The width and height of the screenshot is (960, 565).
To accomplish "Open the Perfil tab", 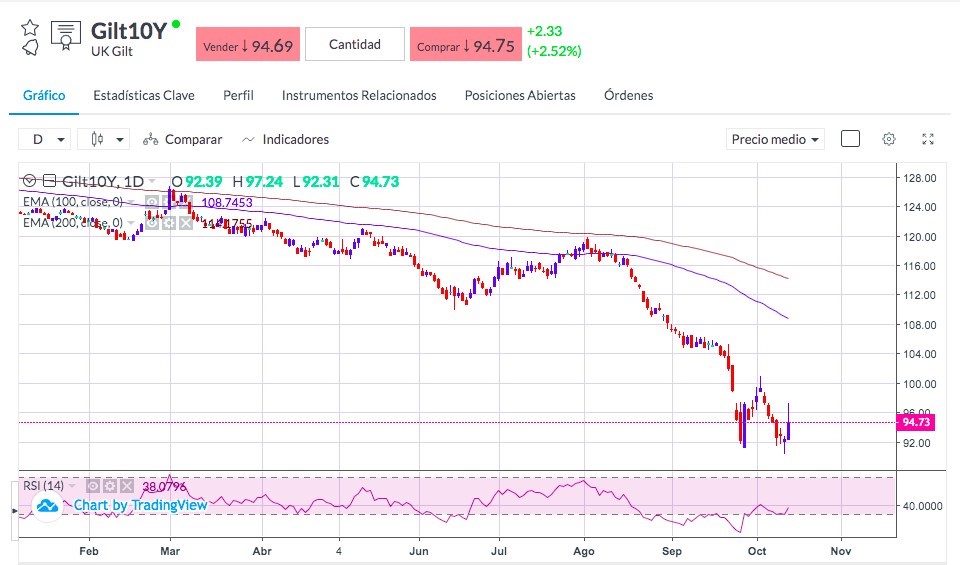I will (238, 95).
